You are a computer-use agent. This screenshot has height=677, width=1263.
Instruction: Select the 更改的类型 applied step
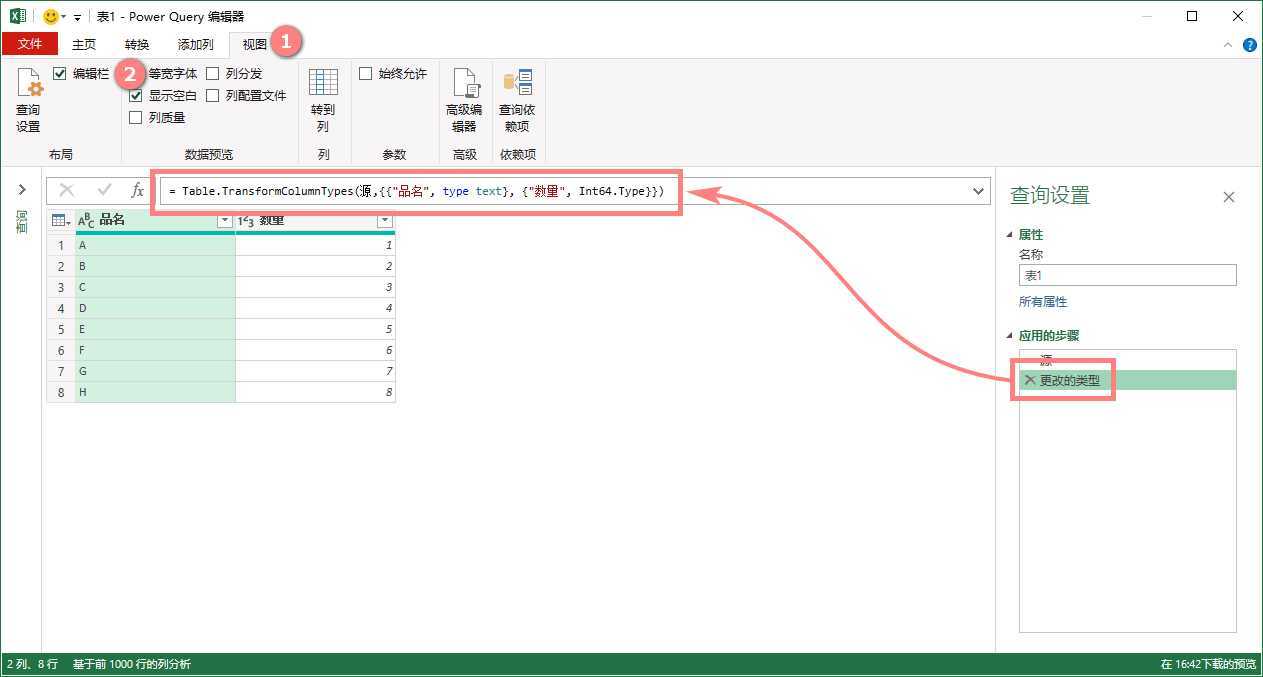1128,380
